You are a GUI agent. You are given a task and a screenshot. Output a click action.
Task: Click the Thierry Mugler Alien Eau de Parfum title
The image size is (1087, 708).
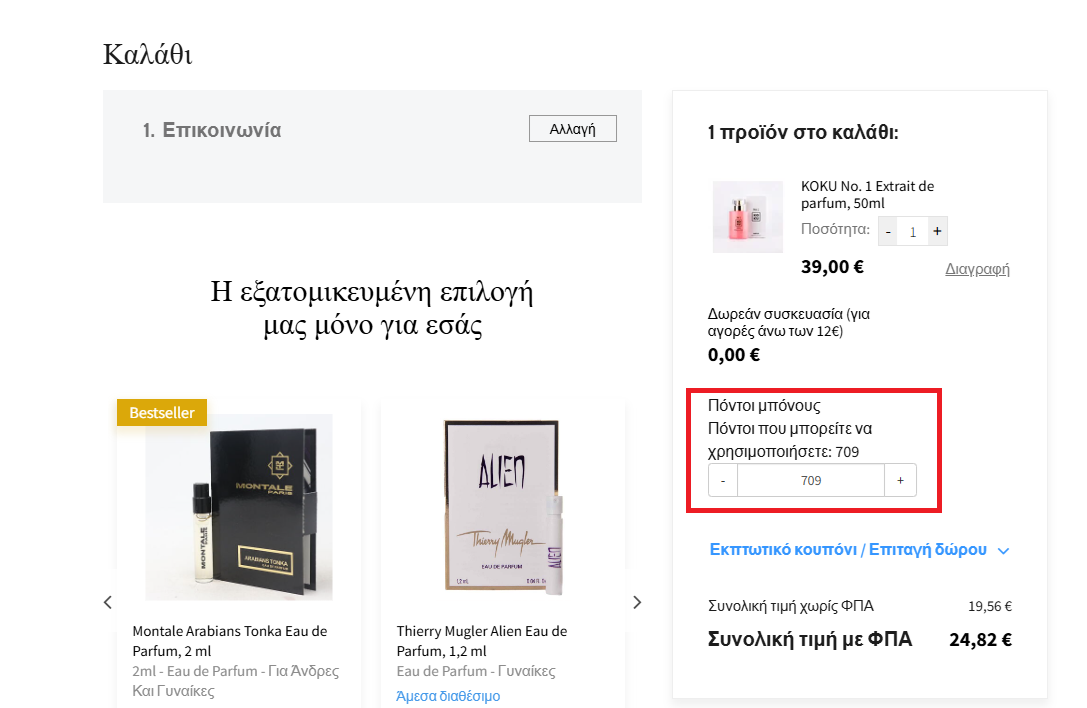pos(482,641)
